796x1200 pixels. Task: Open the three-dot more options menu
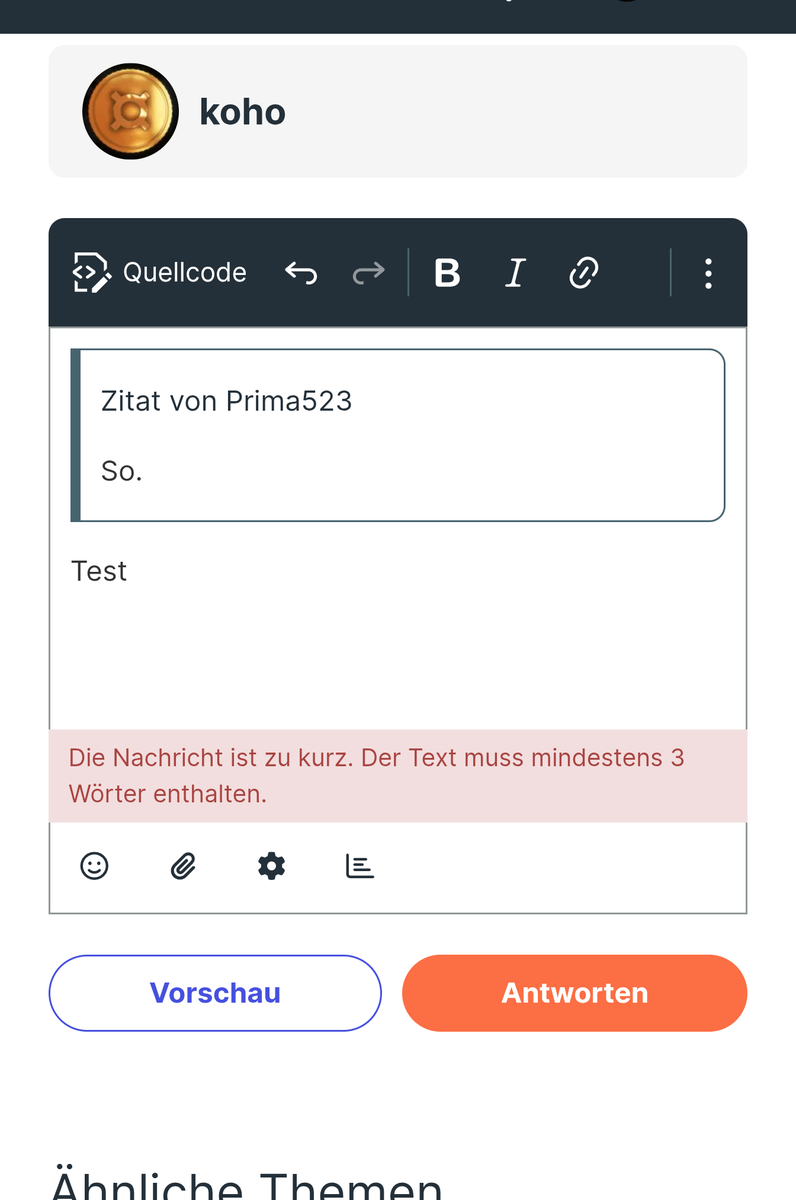click(x=708, y=273)
